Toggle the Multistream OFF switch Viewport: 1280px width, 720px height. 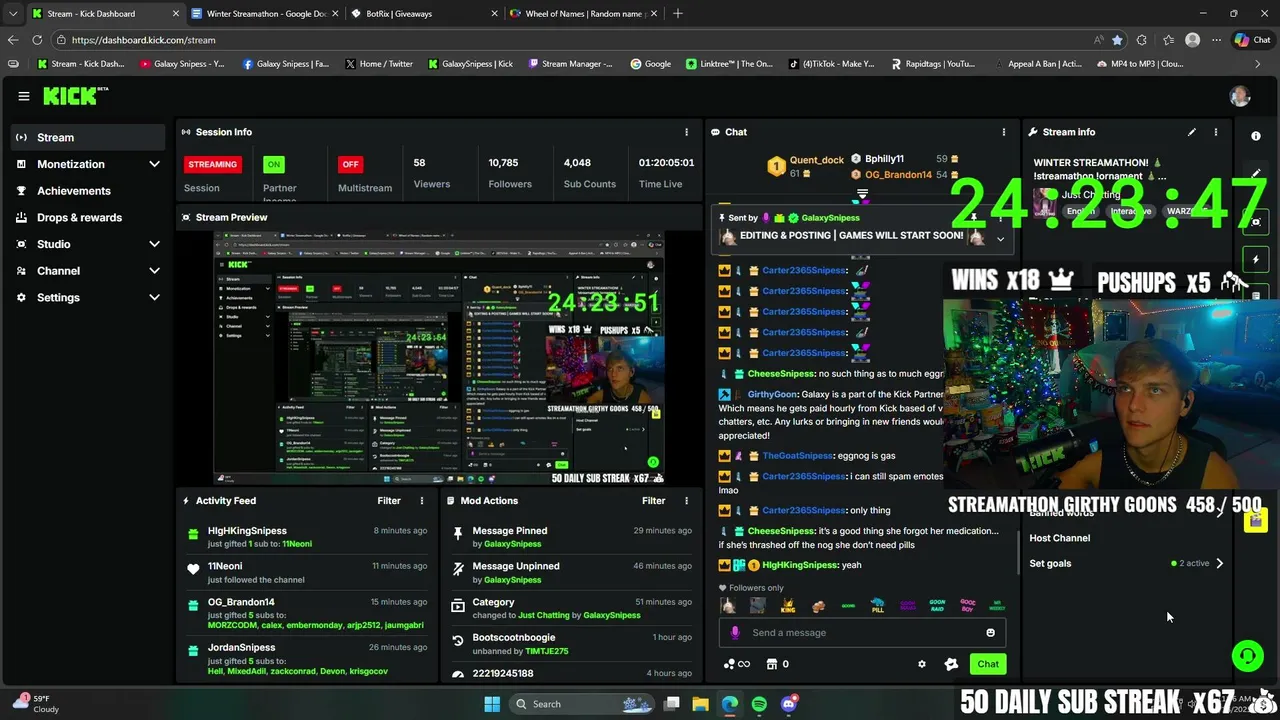click(350, 164)
